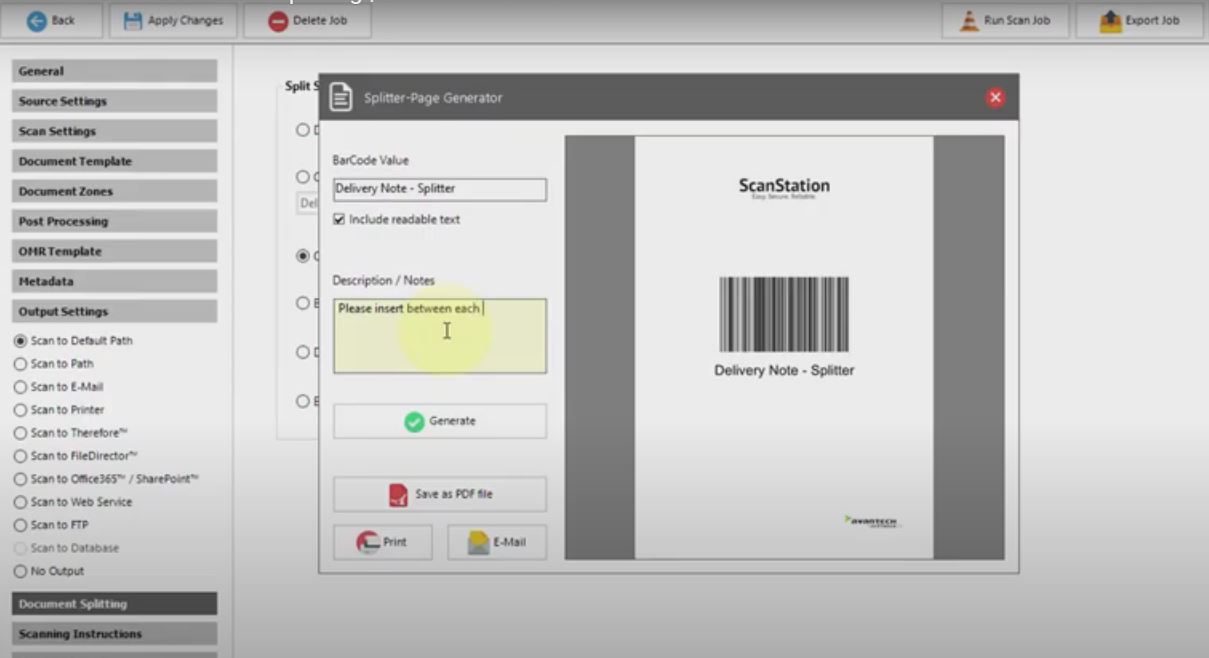Click the green checkmark icon on Generate
The width and height of the screenshot is (1209, 658).
(x=415, y=422)
